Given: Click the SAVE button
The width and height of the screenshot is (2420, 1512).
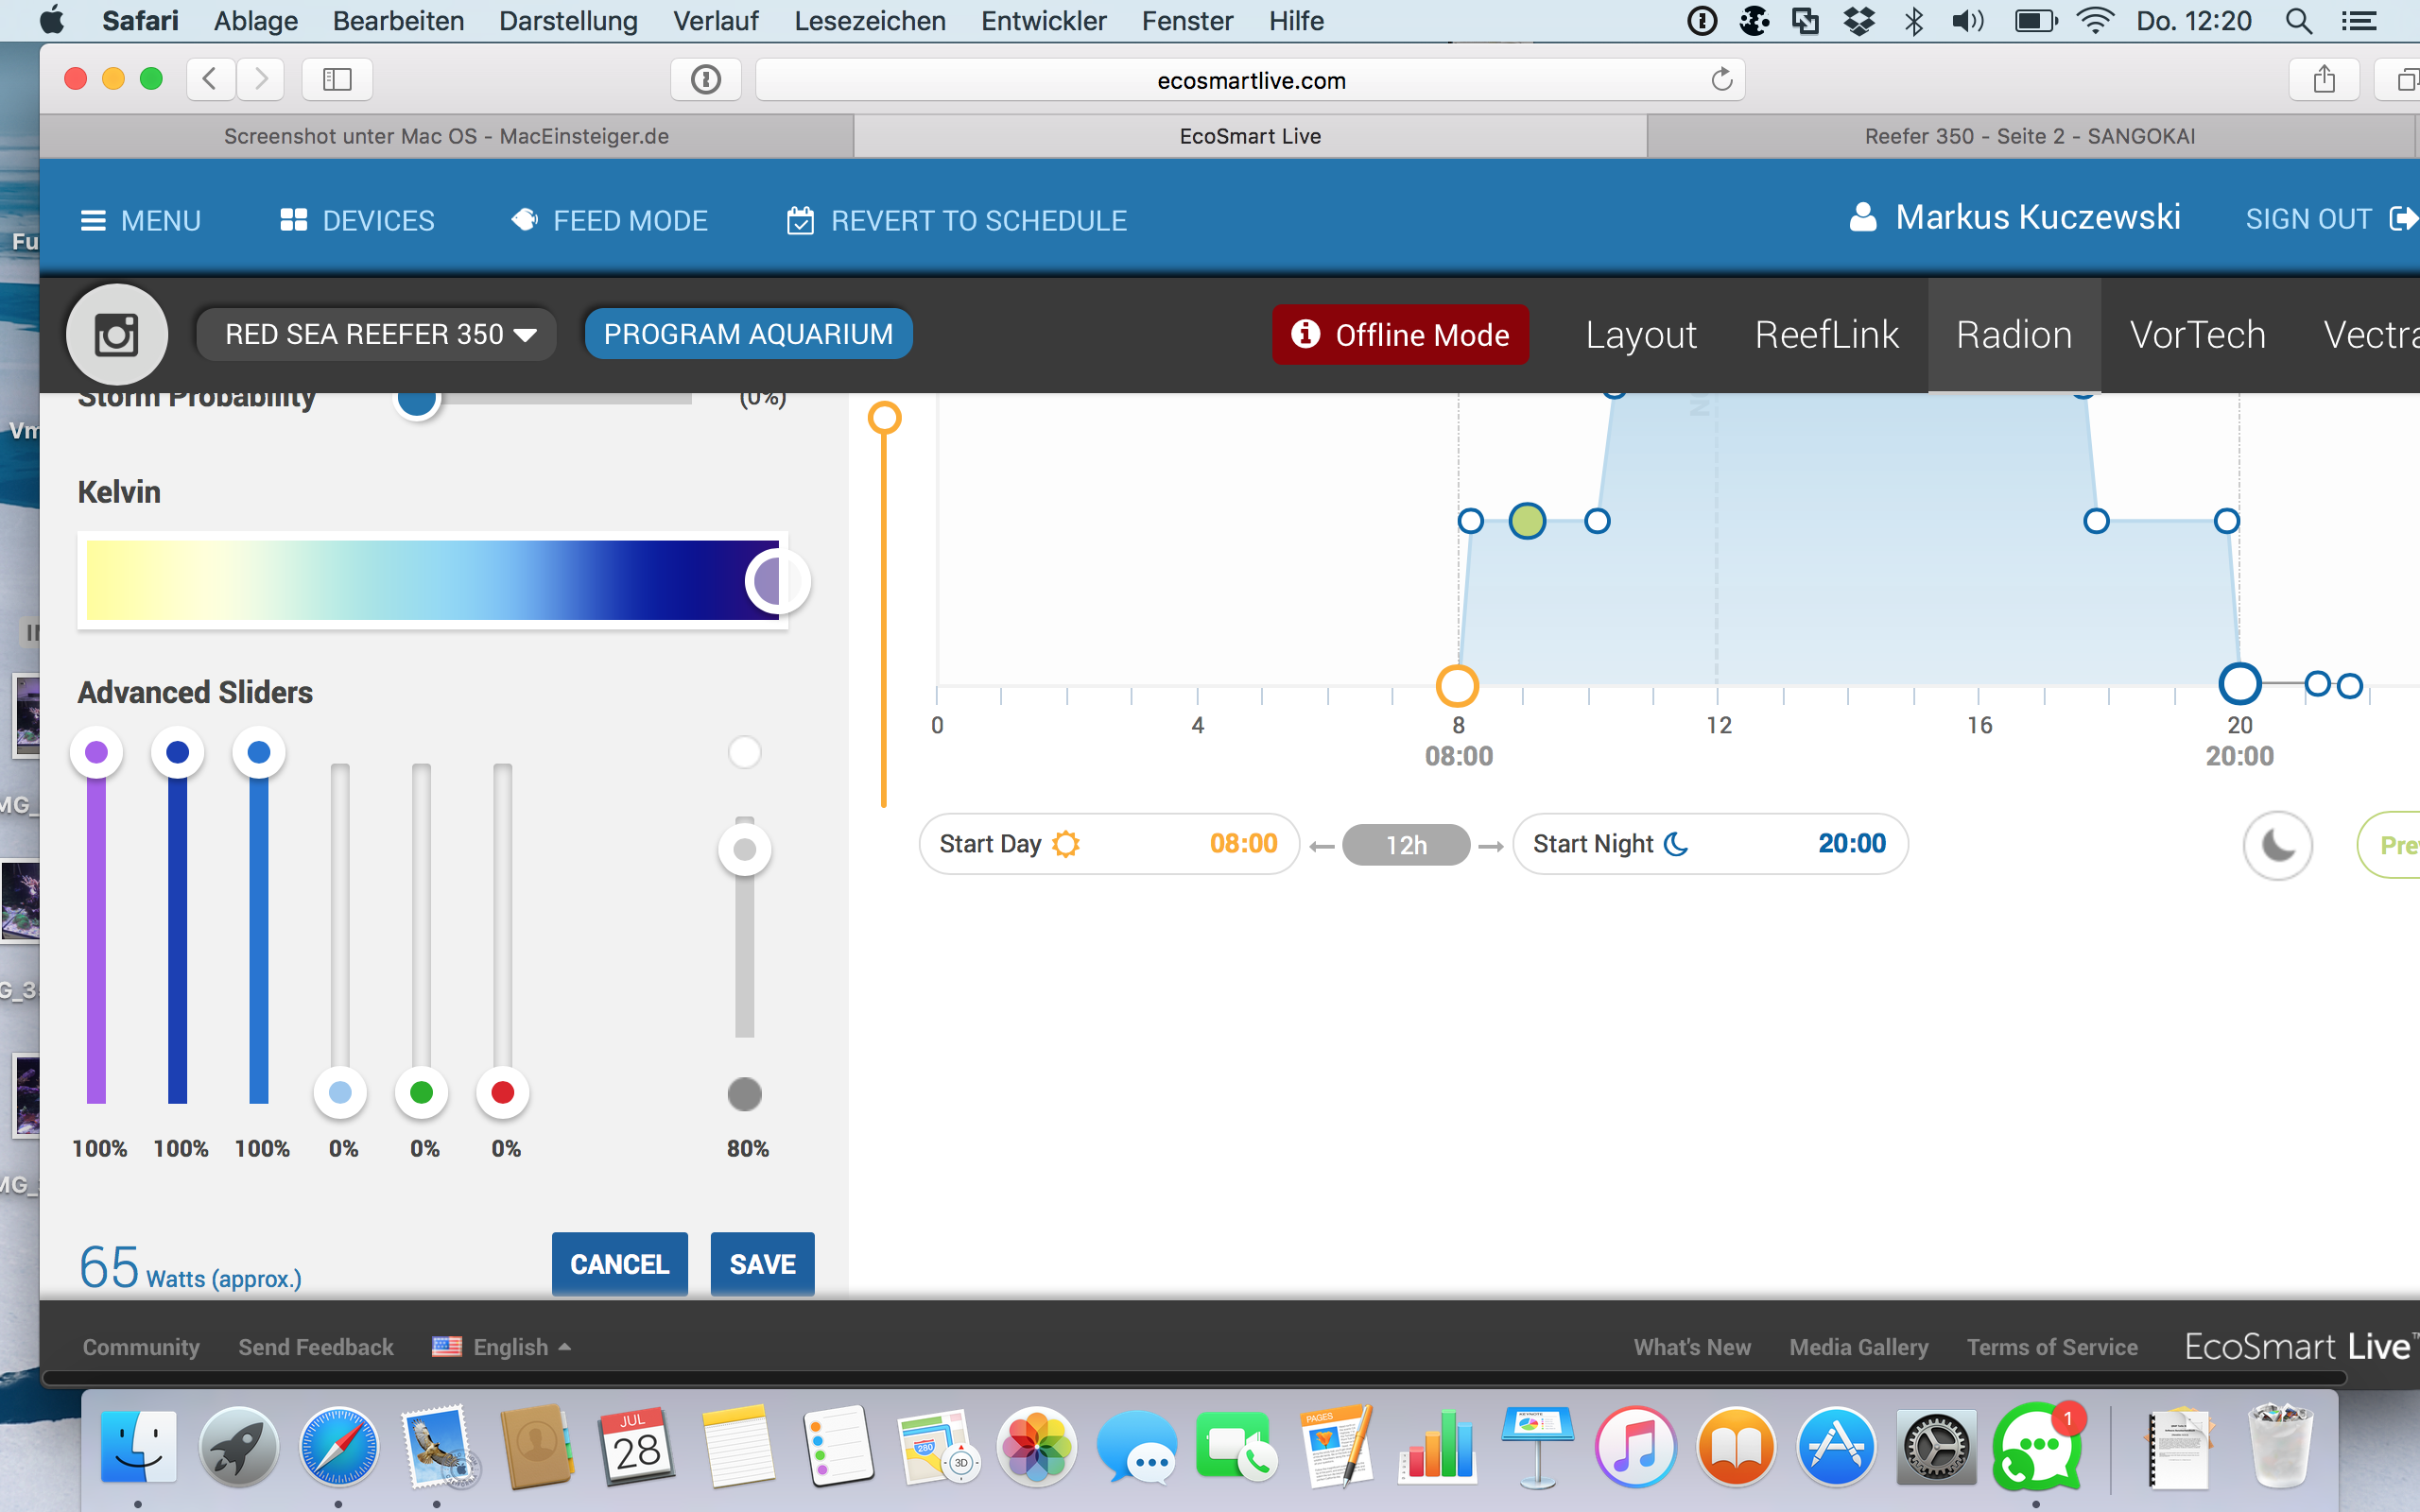Looking at the screenshot, I should point(762,1264).
